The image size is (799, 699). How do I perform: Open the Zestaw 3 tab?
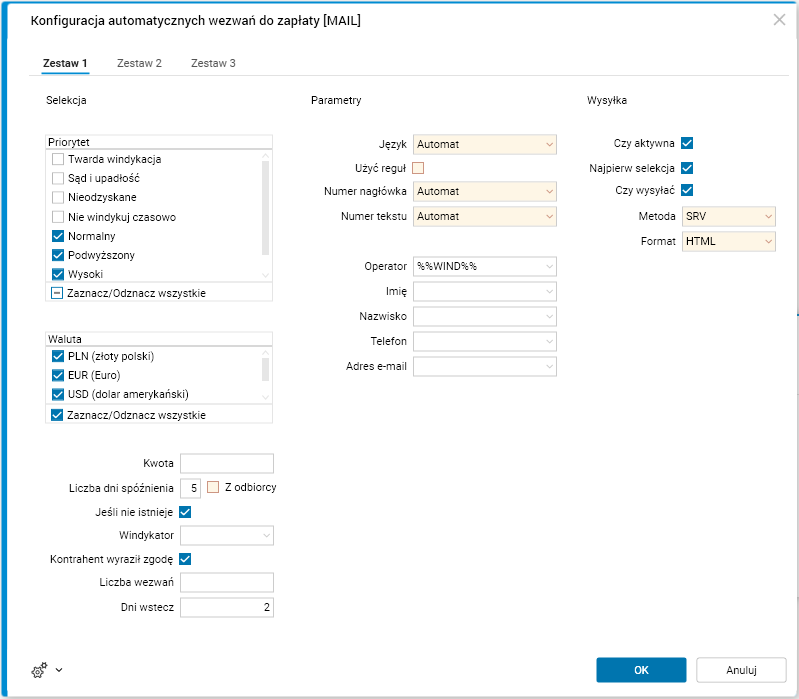[213, 63]
